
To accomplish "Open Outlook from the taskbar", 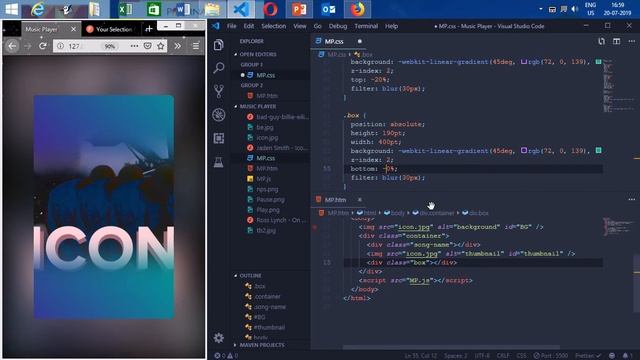I will coord(328,9).
